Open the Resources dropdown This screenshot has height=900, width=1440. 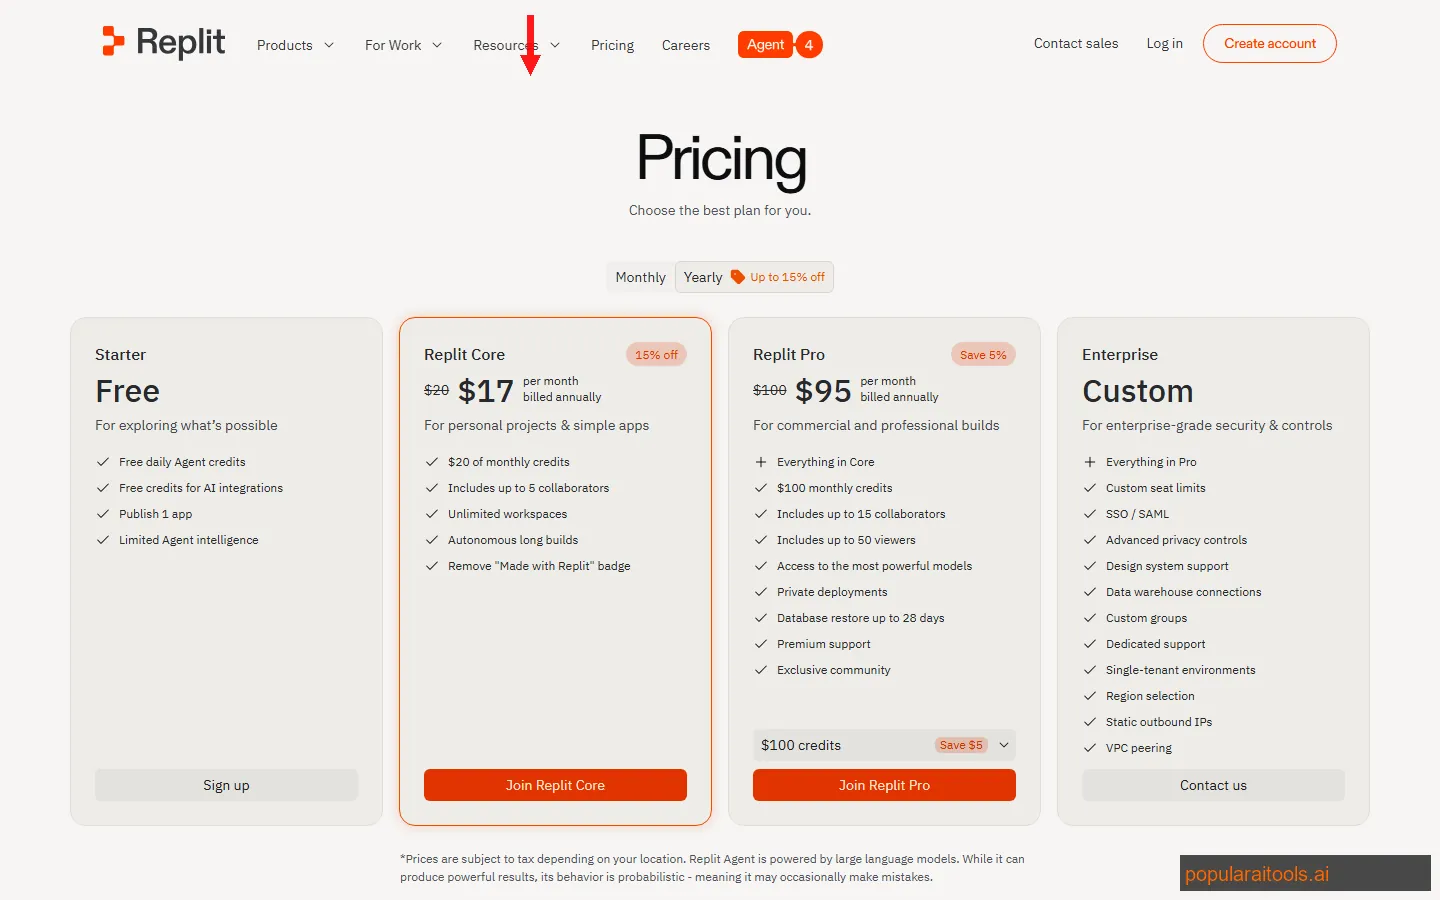pyautogui.click(x=515, y=45)
